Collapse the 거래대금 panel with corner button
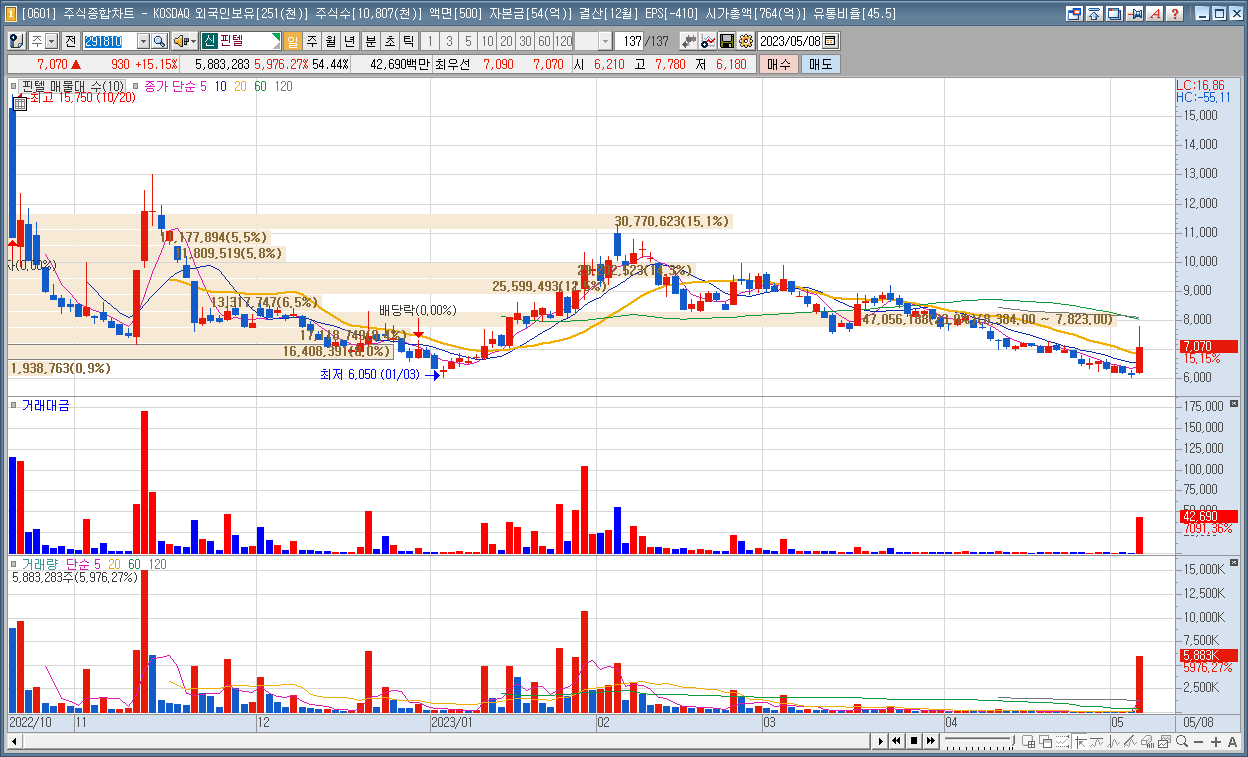The width and height of the screenshot is (1248, 757). 1232,404
